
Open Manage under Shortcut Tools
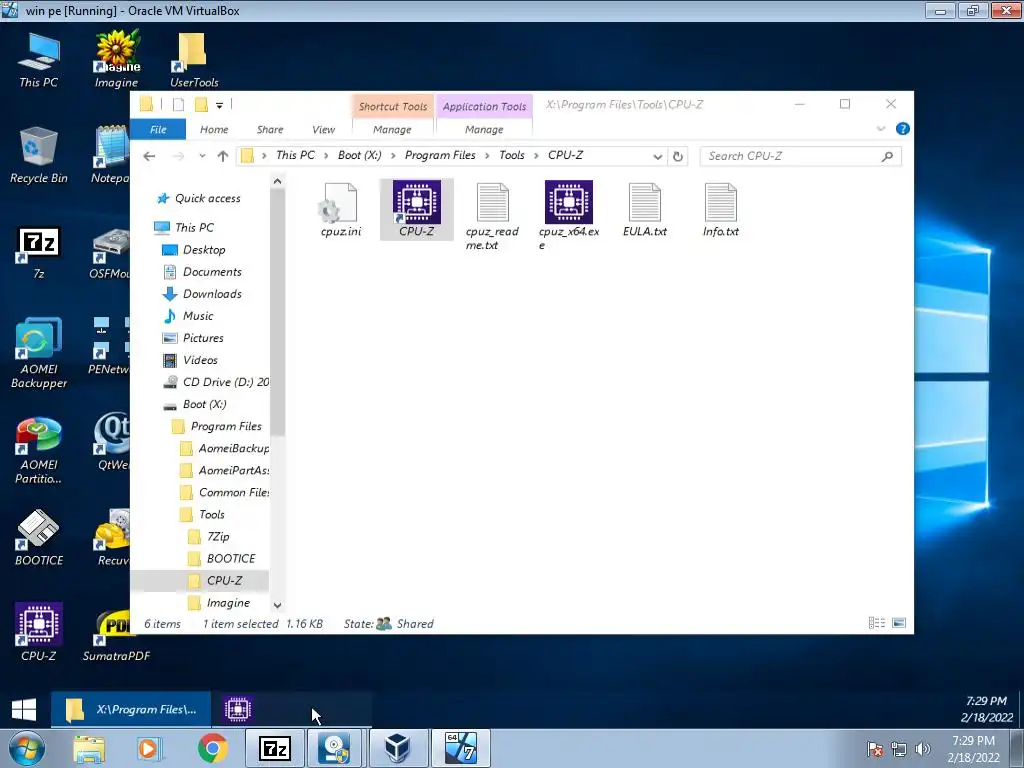point(392,129)
